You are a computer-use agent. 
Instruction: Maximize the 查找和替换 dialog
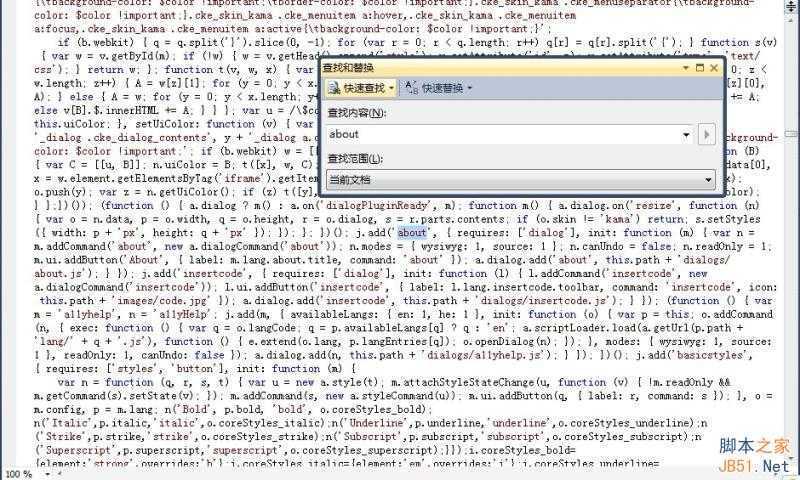click(x=699, y=67)
